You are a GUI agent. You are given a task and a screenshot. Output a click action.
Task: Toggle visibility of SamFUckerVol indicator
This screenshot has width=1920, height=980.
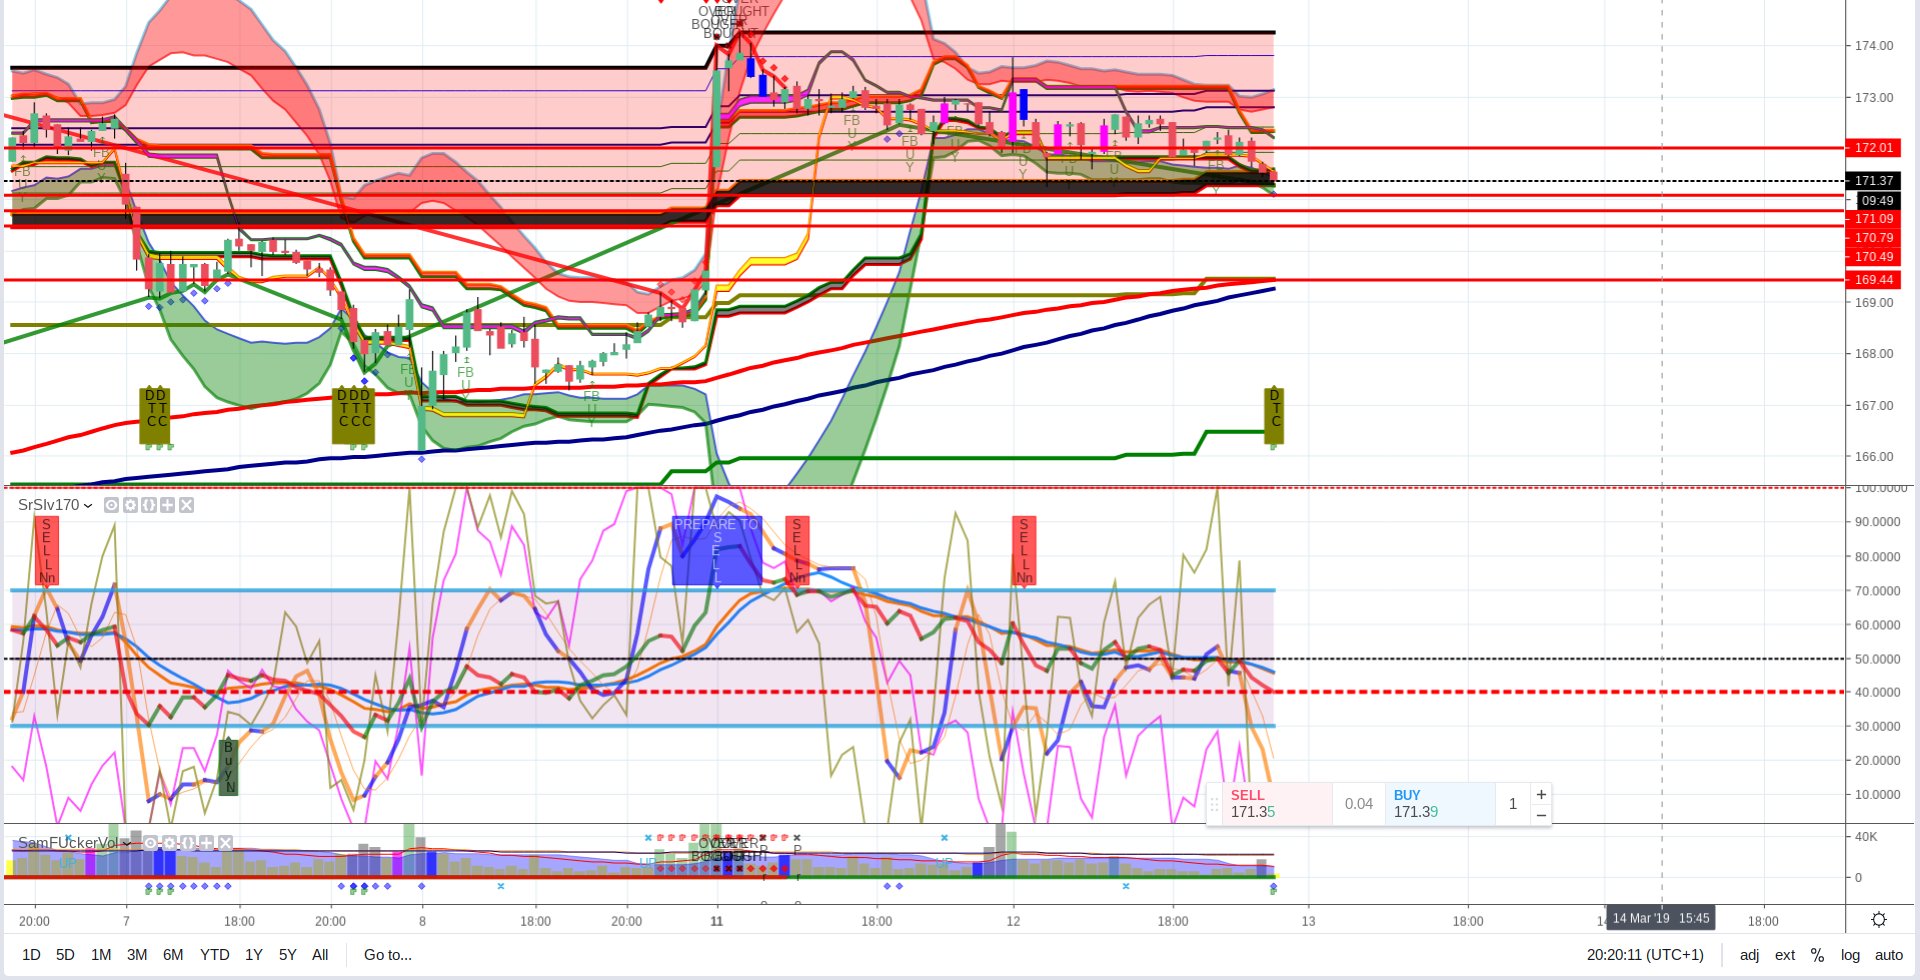pyautogui.click(x=150, y=843)
